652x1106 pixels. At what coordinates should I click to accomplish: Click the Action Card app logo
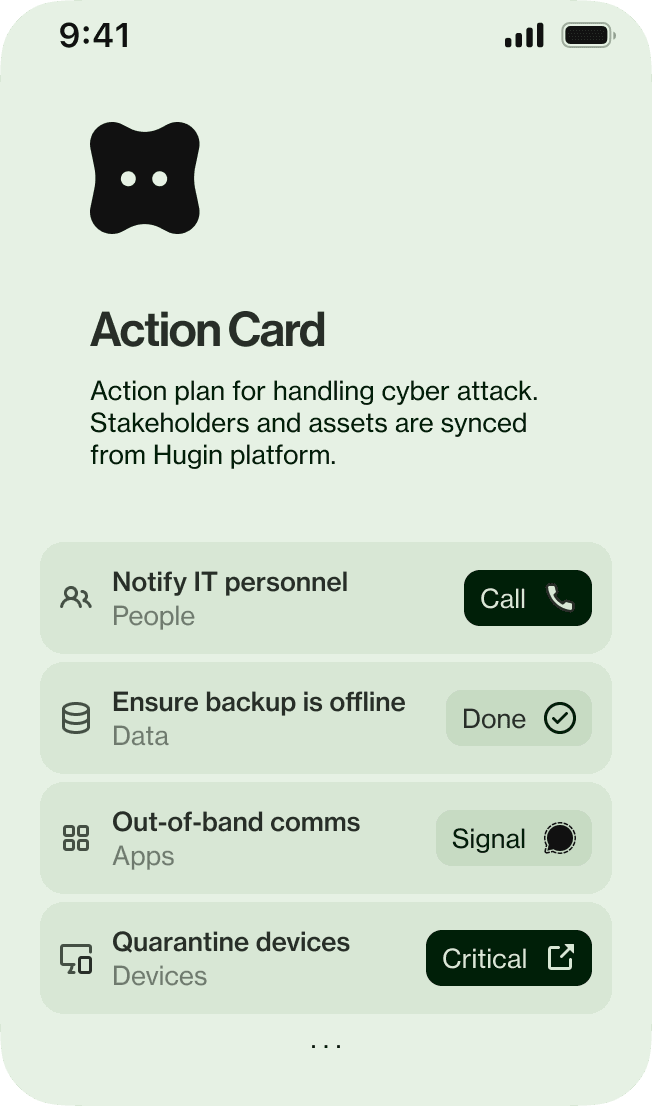click(145, 177)
